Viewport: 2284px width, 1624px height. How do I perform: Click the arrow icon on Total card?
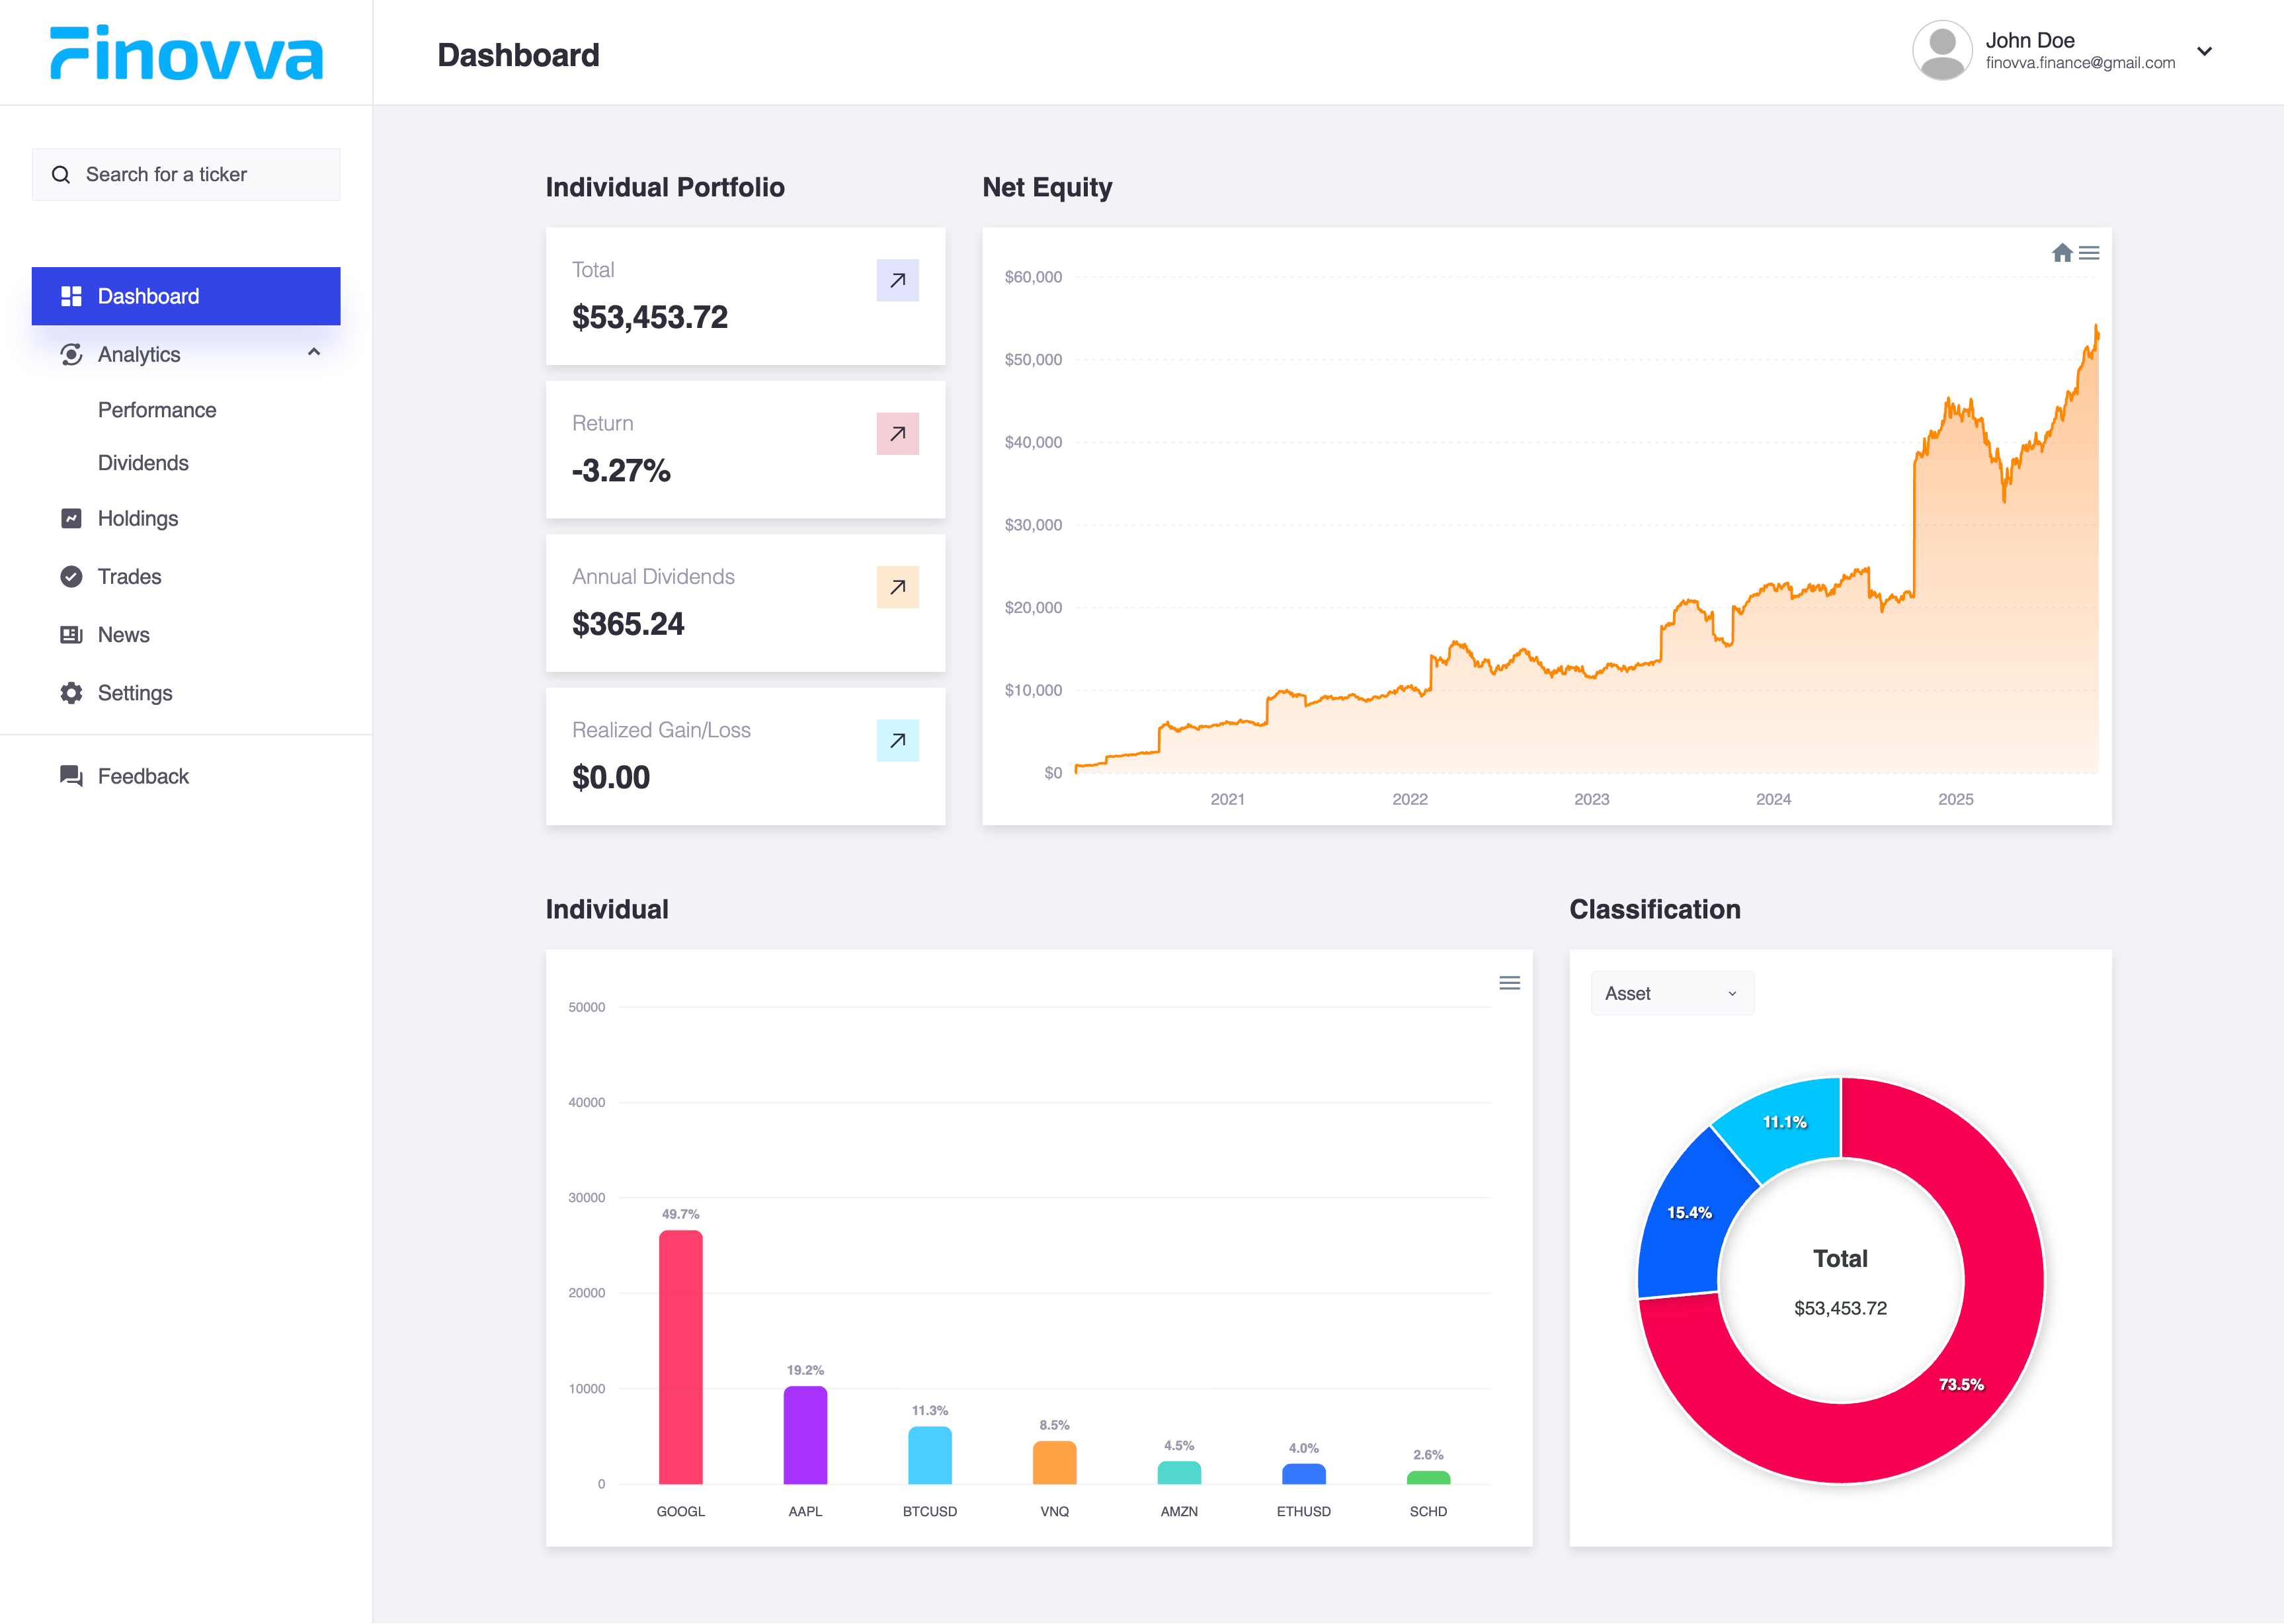pos(897,280)
